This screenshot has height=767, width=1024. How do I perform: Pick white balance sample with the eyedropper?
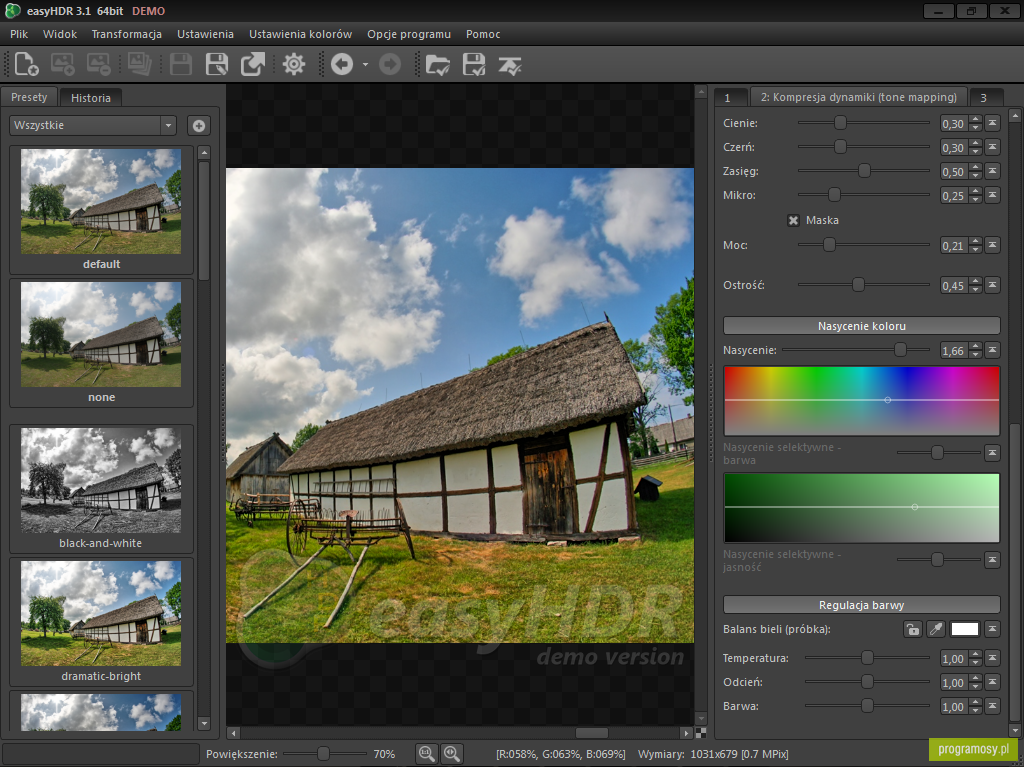936,629
